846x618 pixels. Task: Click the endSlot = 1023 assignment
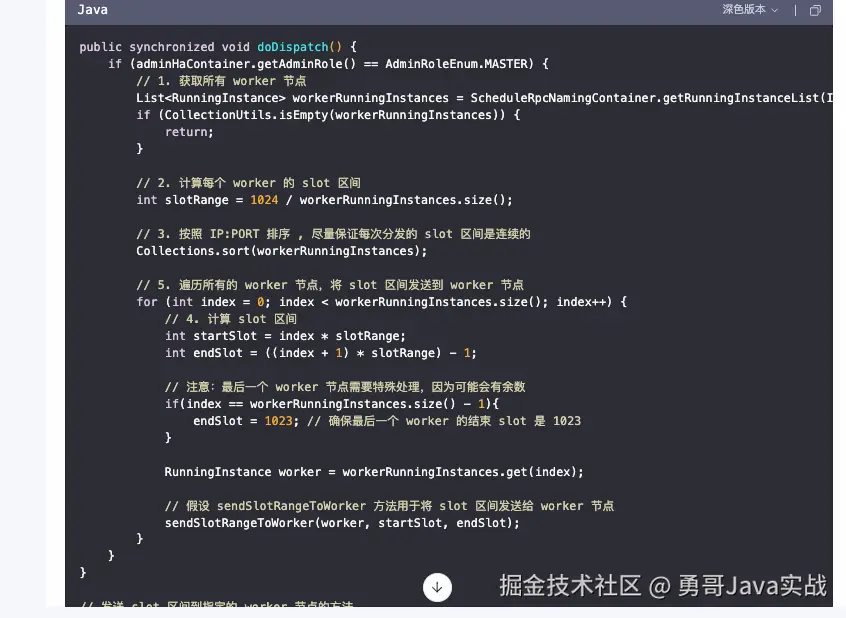[245, 420]
